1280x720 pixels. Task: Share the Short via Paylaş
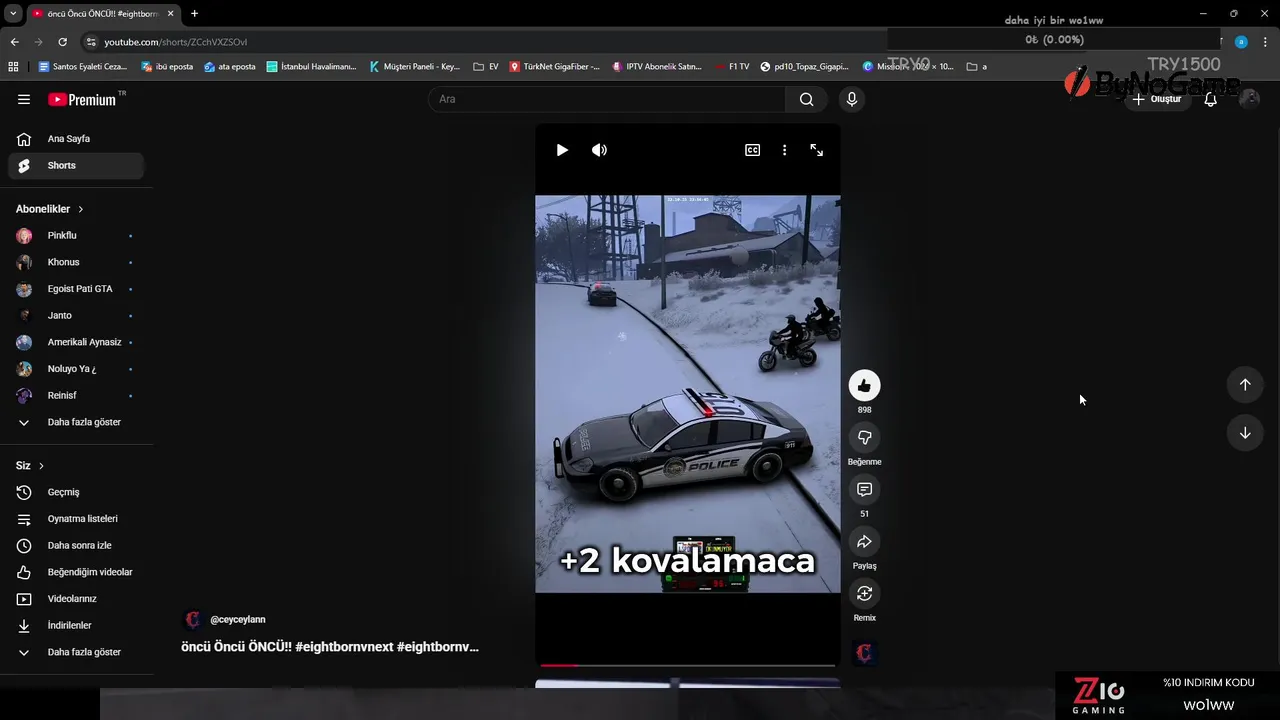(x=864, y=542)
